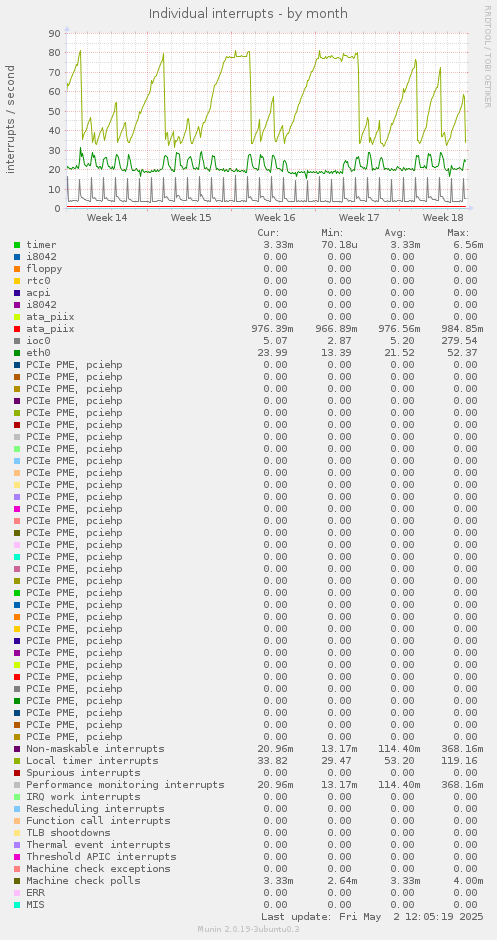Click the Machine check polls label

click(83, 880)
